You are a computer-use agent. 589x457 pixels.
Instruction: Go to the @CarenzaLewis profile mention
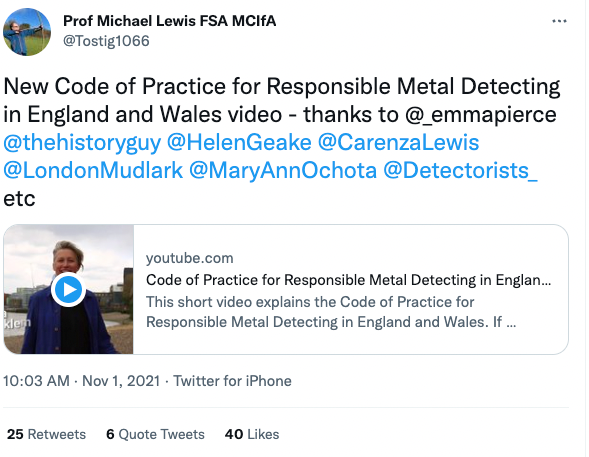pos(399,143)
